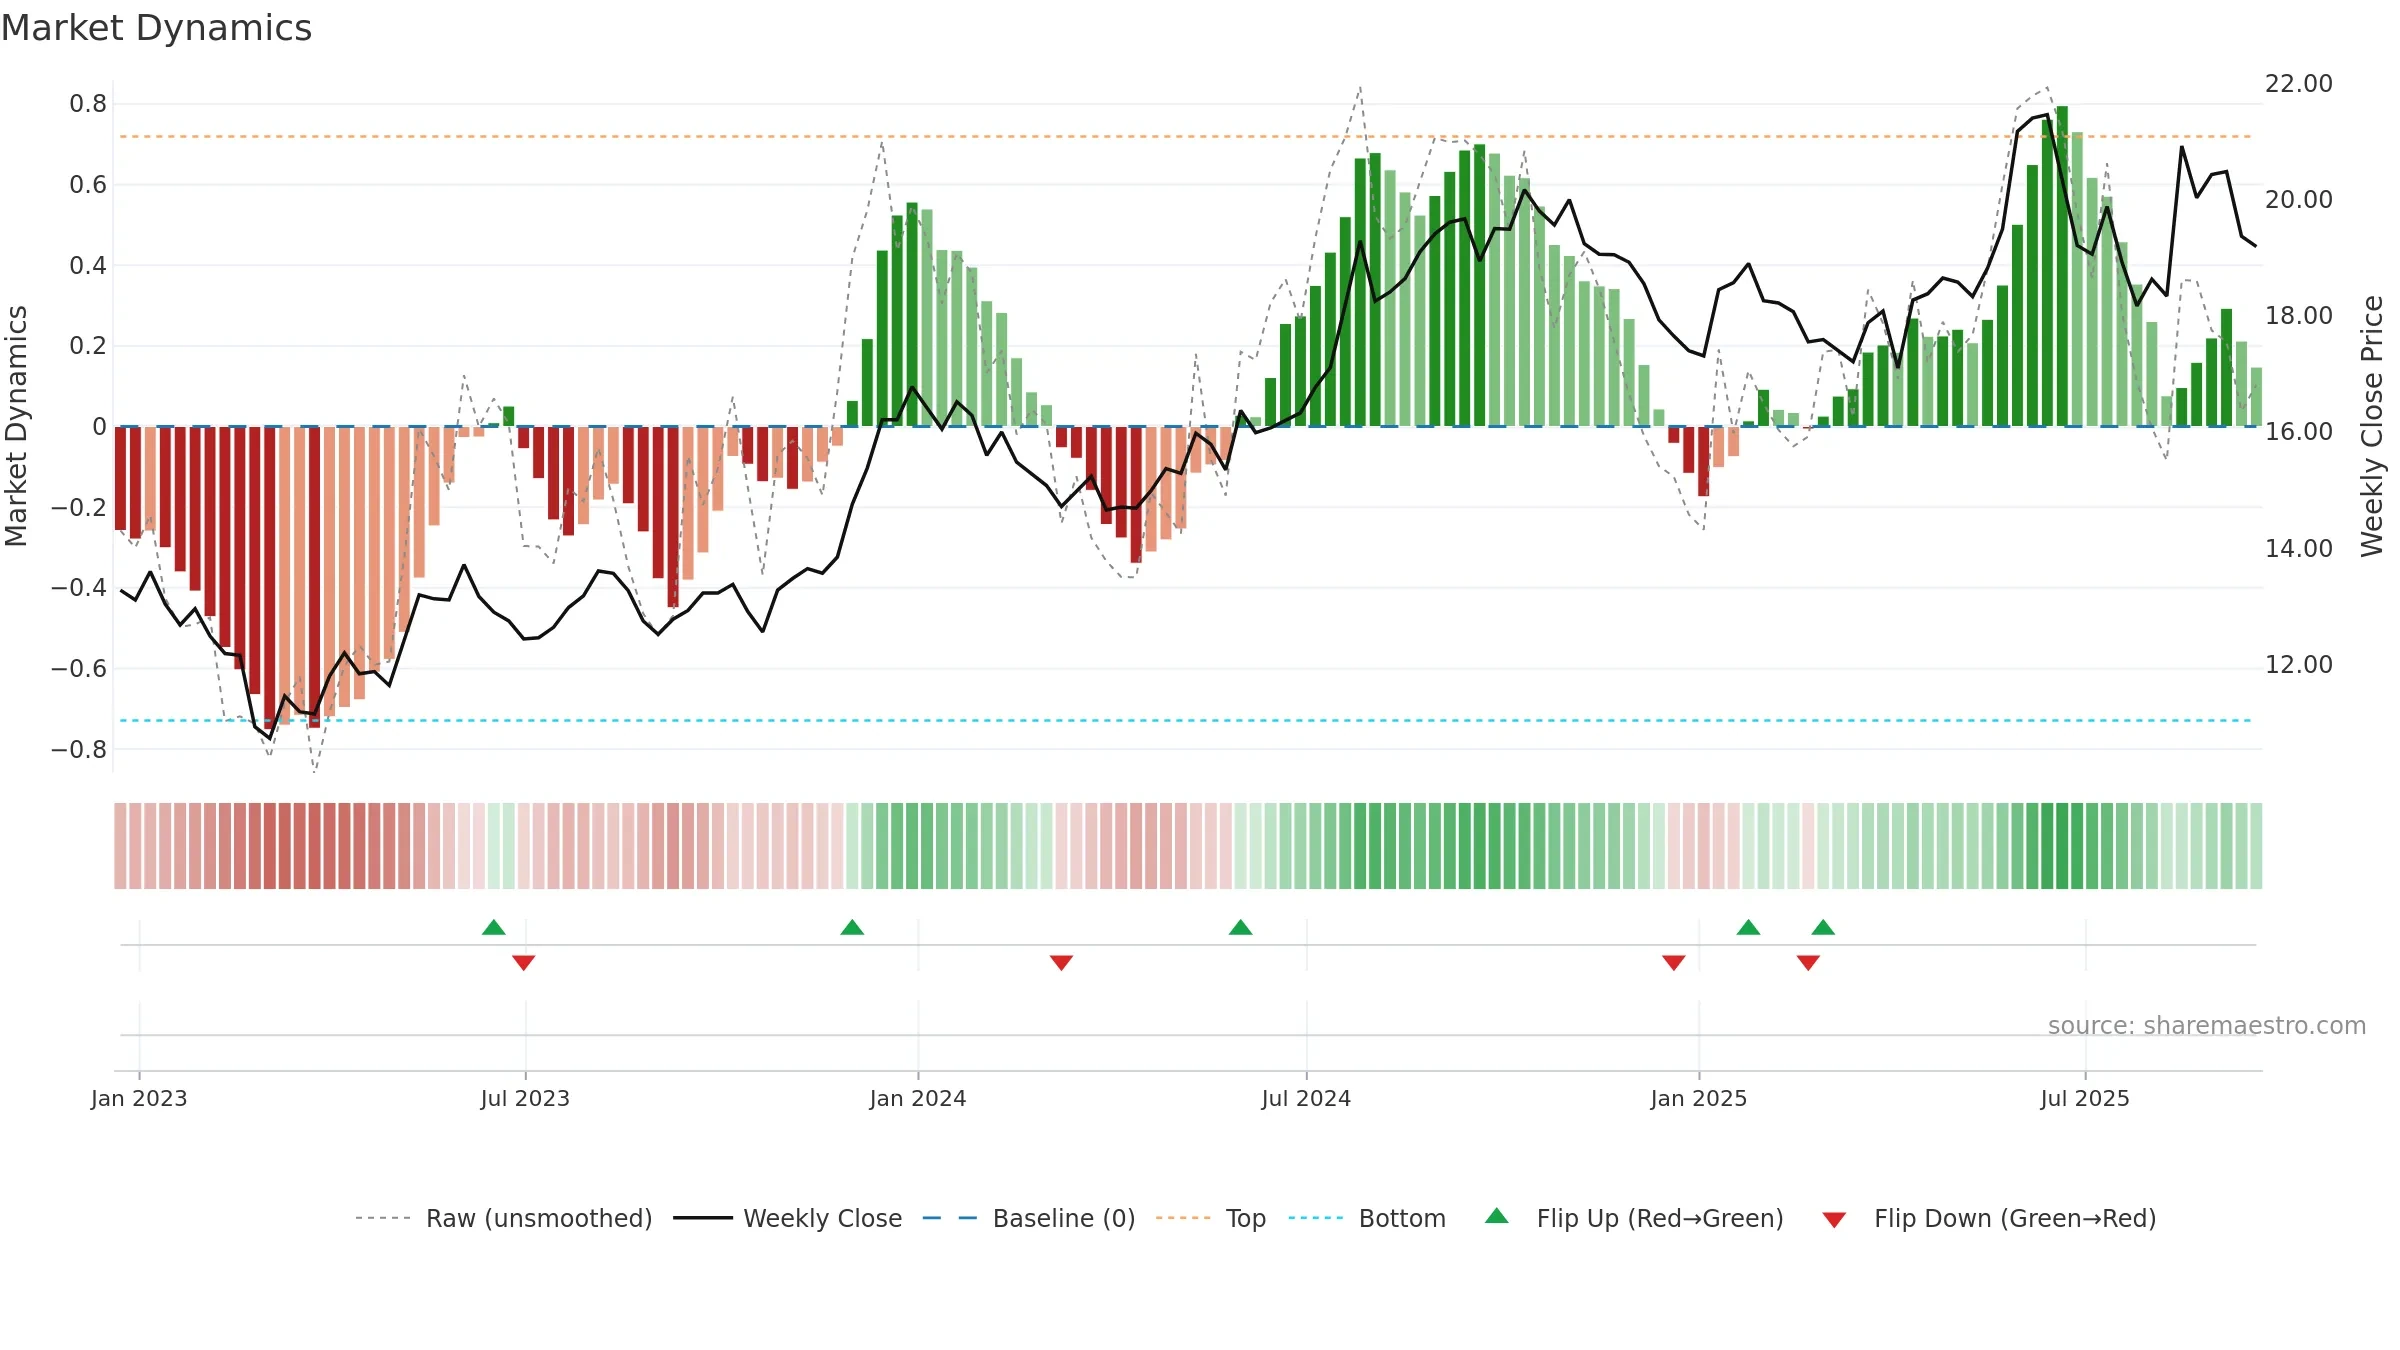Toggle the Raw (unsmoothed) legend entry
Viewport: 2400px width, 1350px height.
(x=503, y=1218)
